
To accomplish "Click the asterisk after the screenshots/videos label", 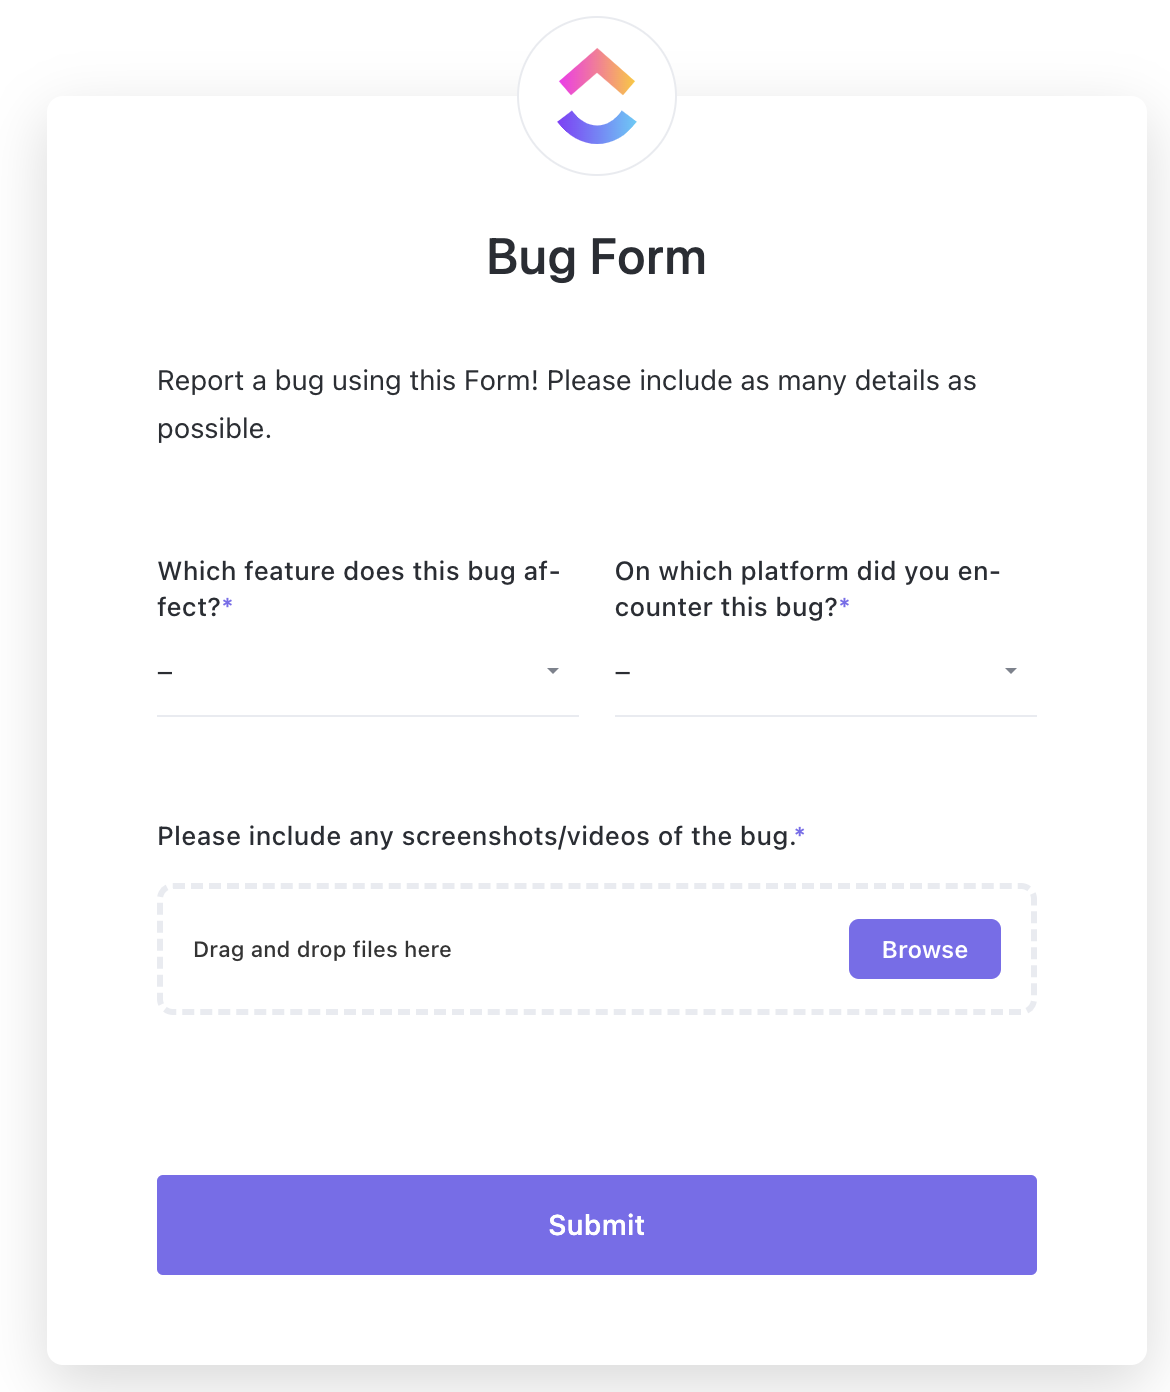I will [800, 833].
